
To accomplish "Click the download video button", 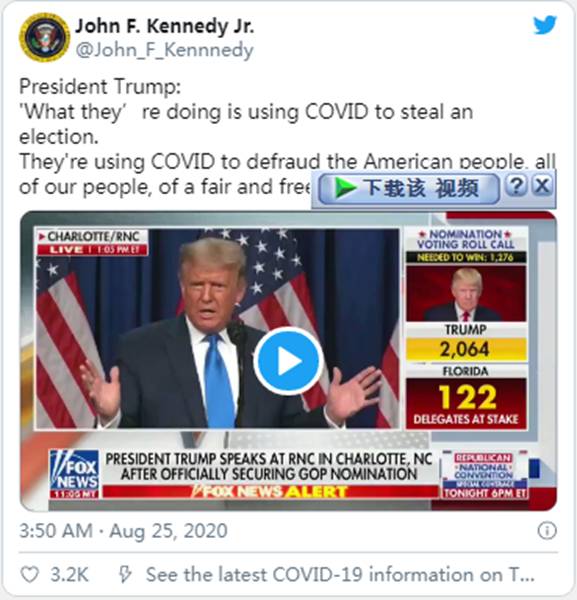I will click(x=408, y=188).
